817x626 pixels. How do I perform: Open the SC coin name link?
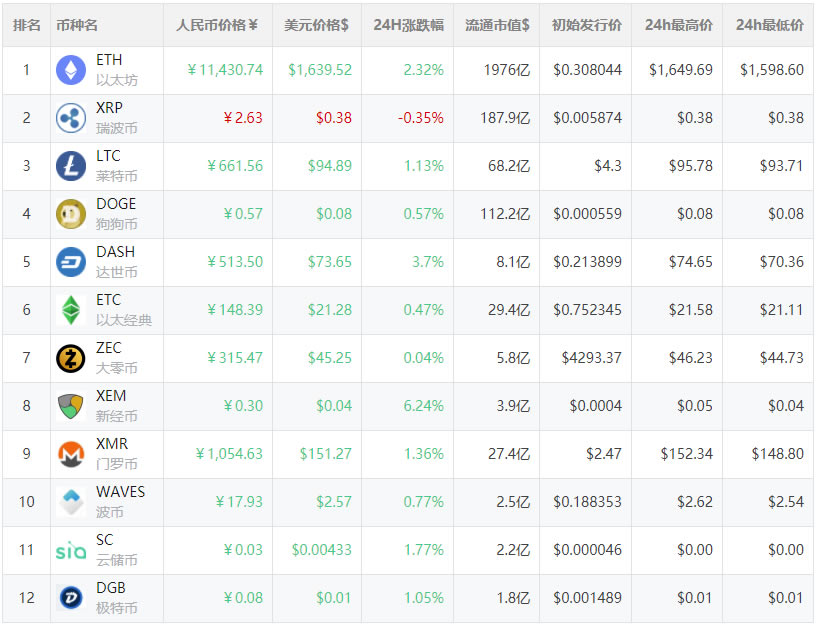(x=105, y=539)
